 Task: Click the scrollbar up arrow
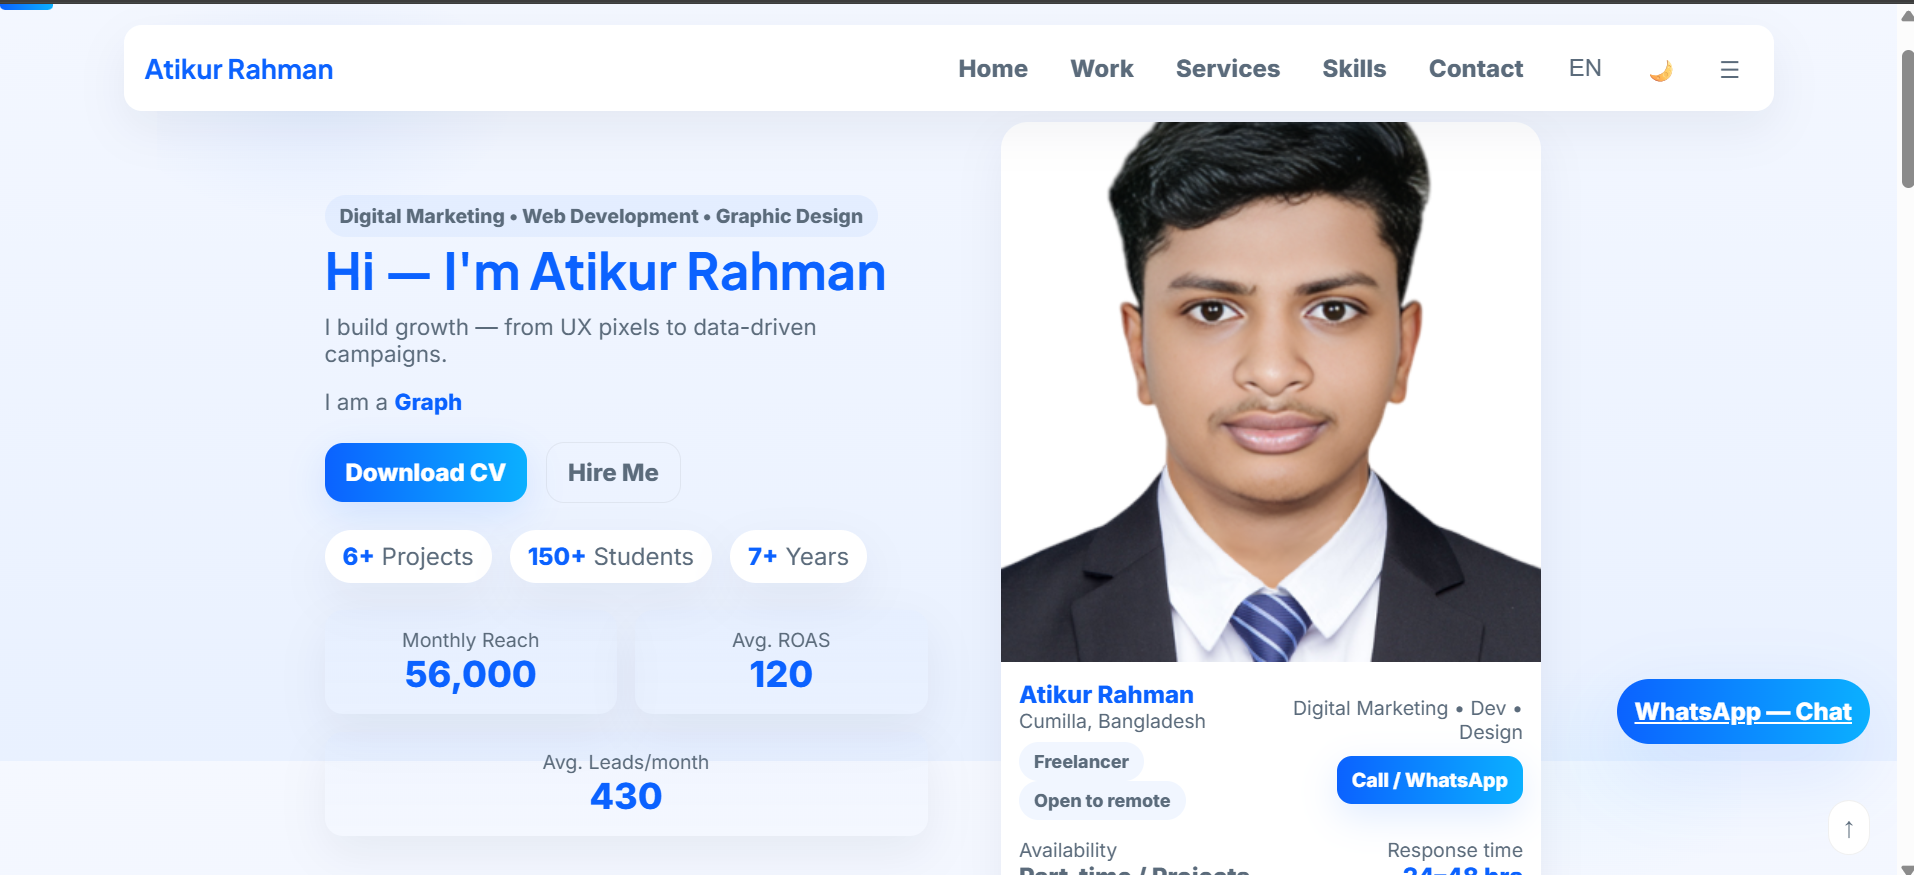[1906, 16]
